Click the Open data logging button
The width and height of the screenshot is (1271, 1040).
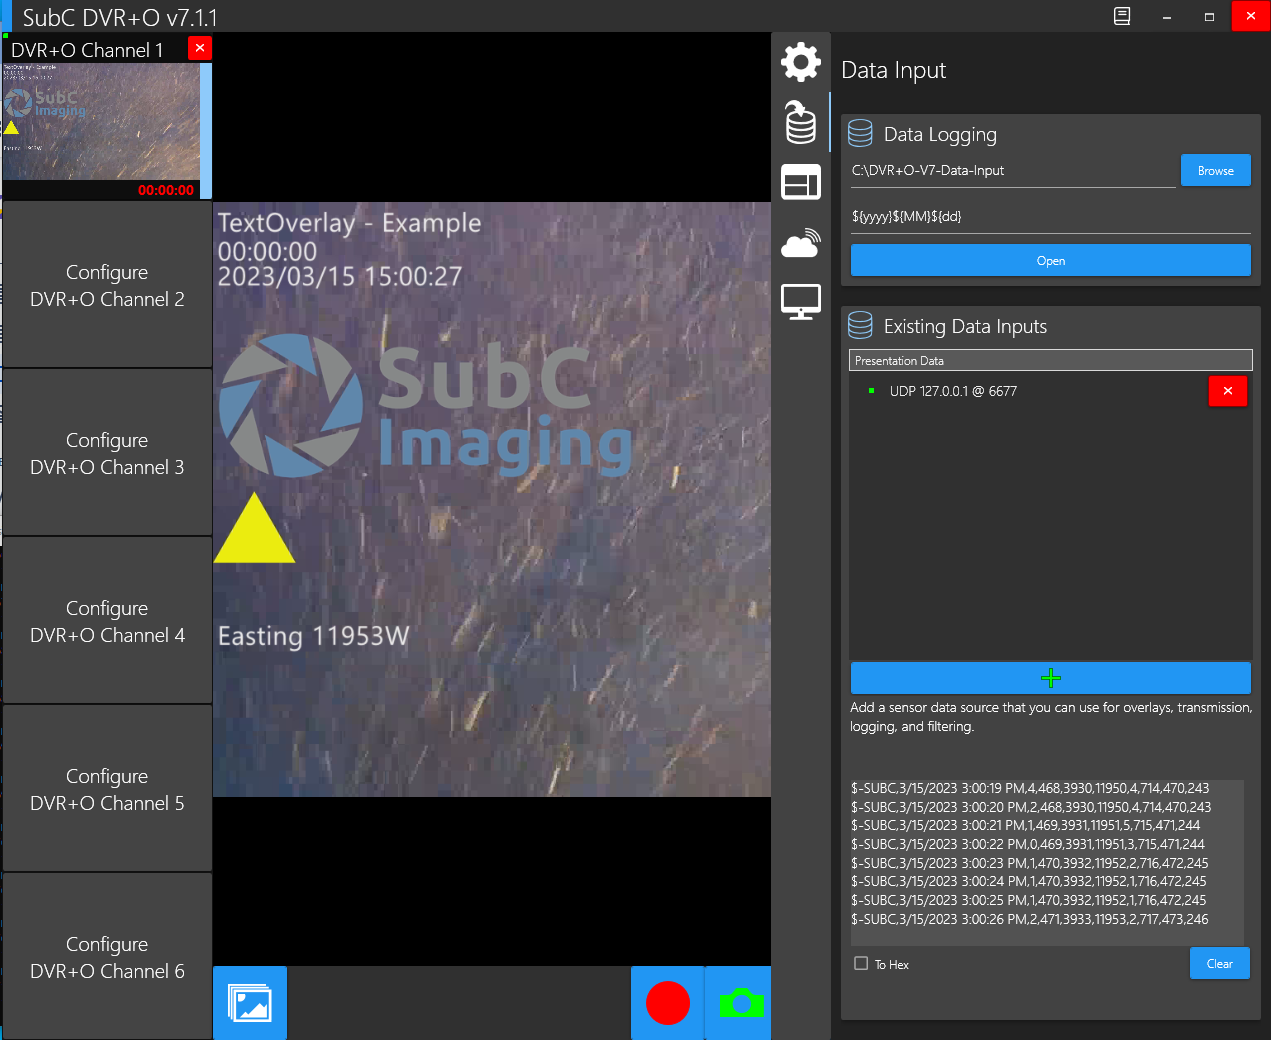click(x=1050, y=261)
